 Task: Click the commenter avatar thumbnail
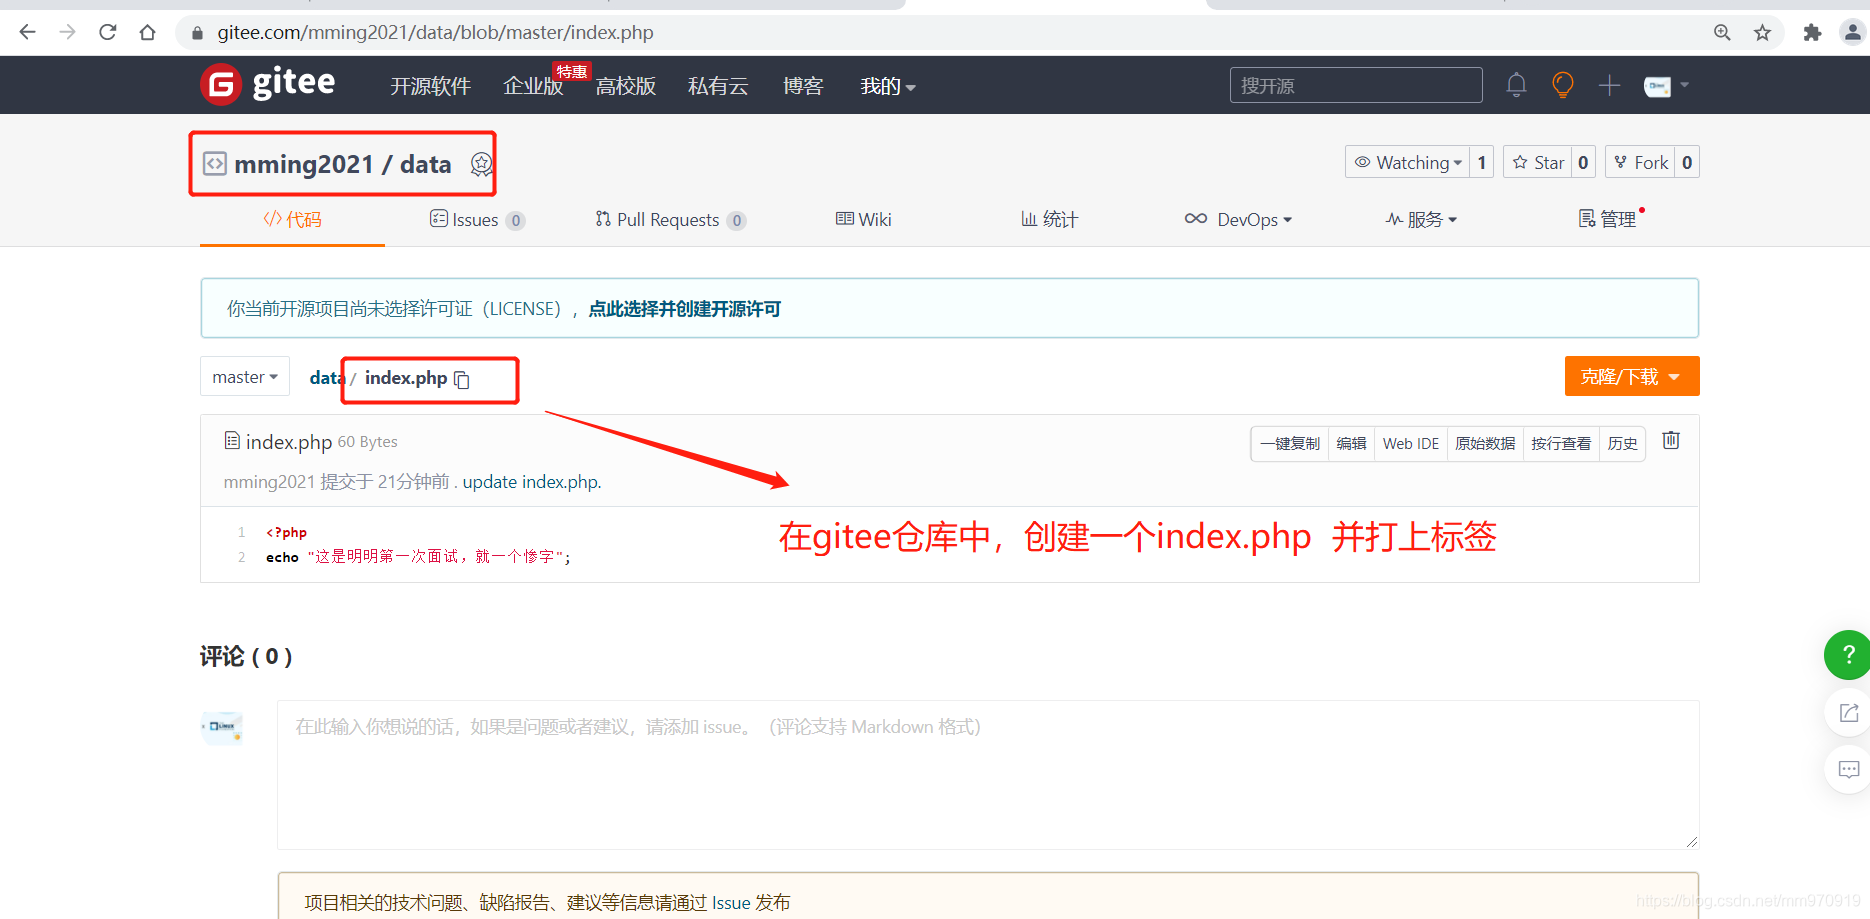[x=221, y=727]
